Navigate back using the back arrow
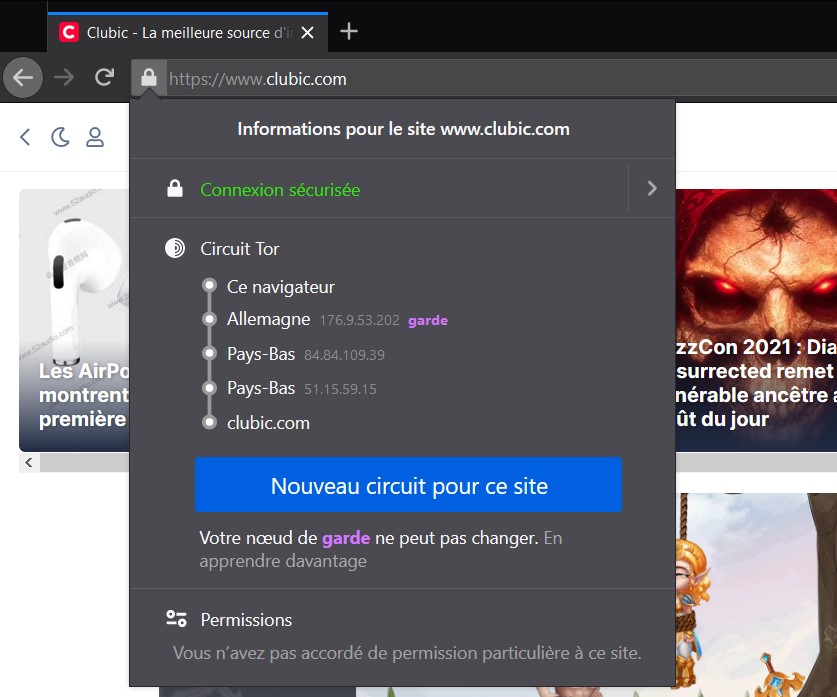Screen dimensions: 837x697 [x=22, y=77]
